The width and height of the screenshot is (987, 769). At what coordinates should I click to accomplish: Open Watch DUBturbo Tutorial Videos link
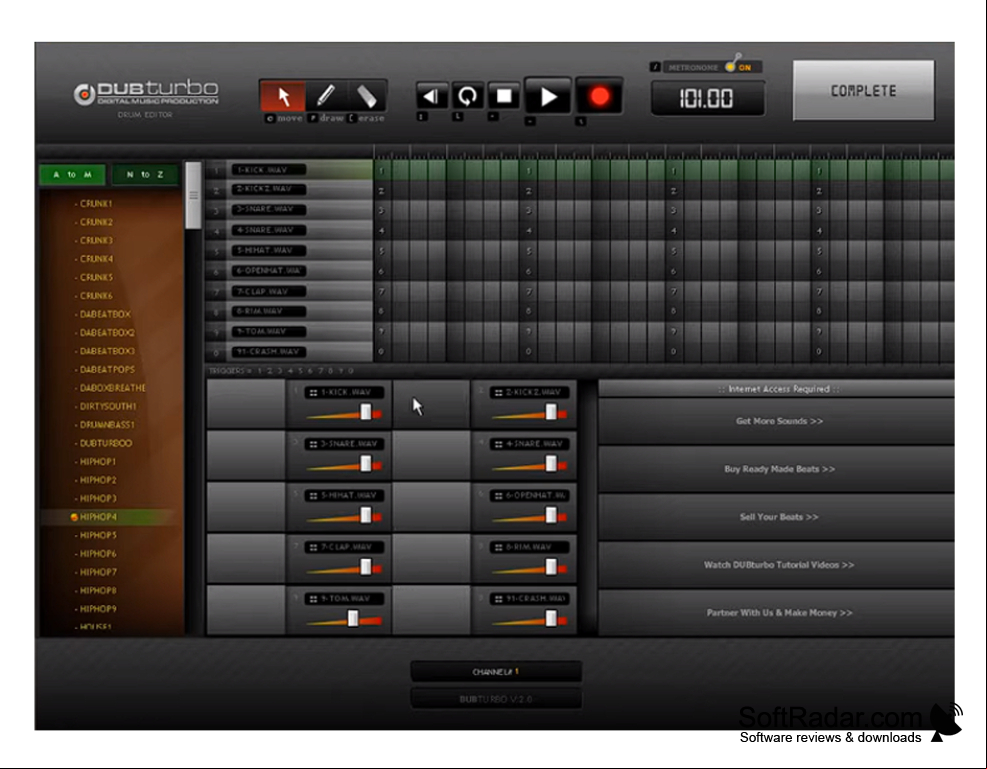[x=779, y=564]
